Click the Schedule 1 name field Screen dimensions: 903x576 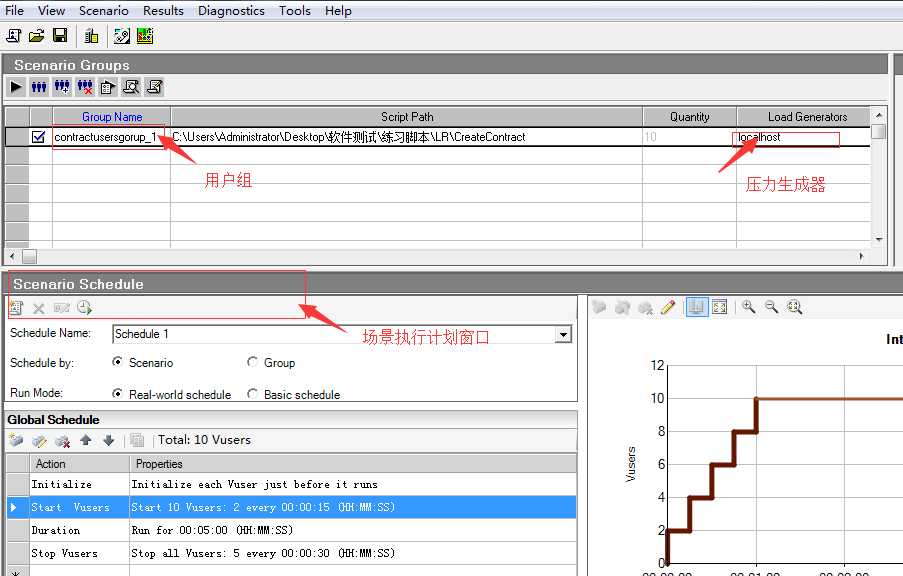[334, 334]
